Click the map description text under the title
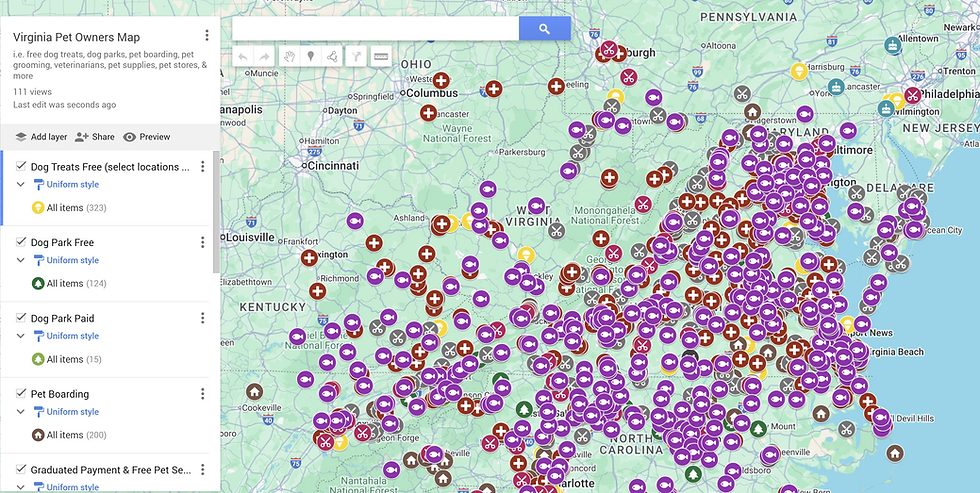Image resolution: width=980 pixels, height=493 pixels. pos(110,65)
